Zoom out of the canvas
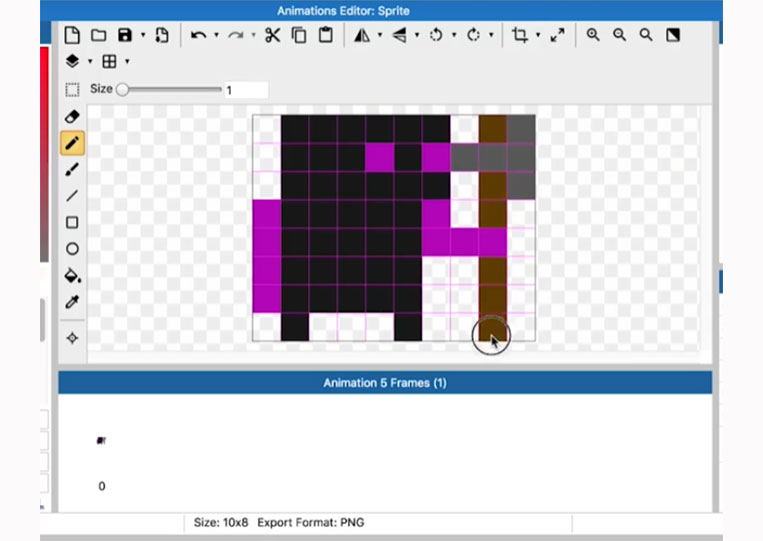Image resolution: width=763 pixels, height=541 pixels. pos(619,35)
